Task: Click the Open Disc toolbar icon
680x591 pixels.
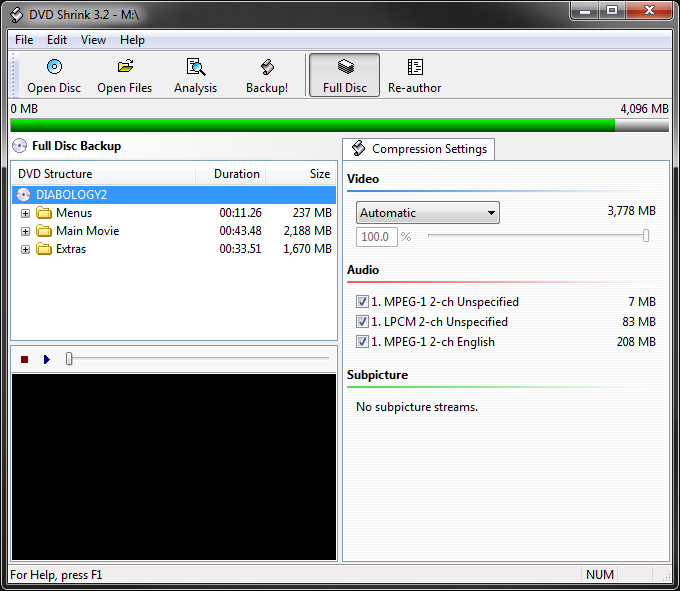Action: [x=54, y=66]
